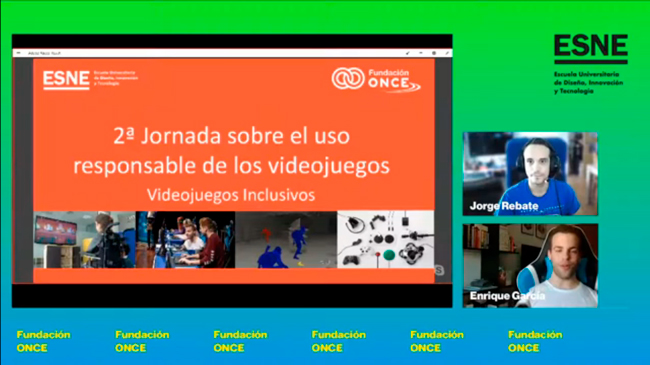The image size is (650, 365).
Task: Open the slide photo of gamers at computers
Action: pyautogui.click(x=185, y=240)
